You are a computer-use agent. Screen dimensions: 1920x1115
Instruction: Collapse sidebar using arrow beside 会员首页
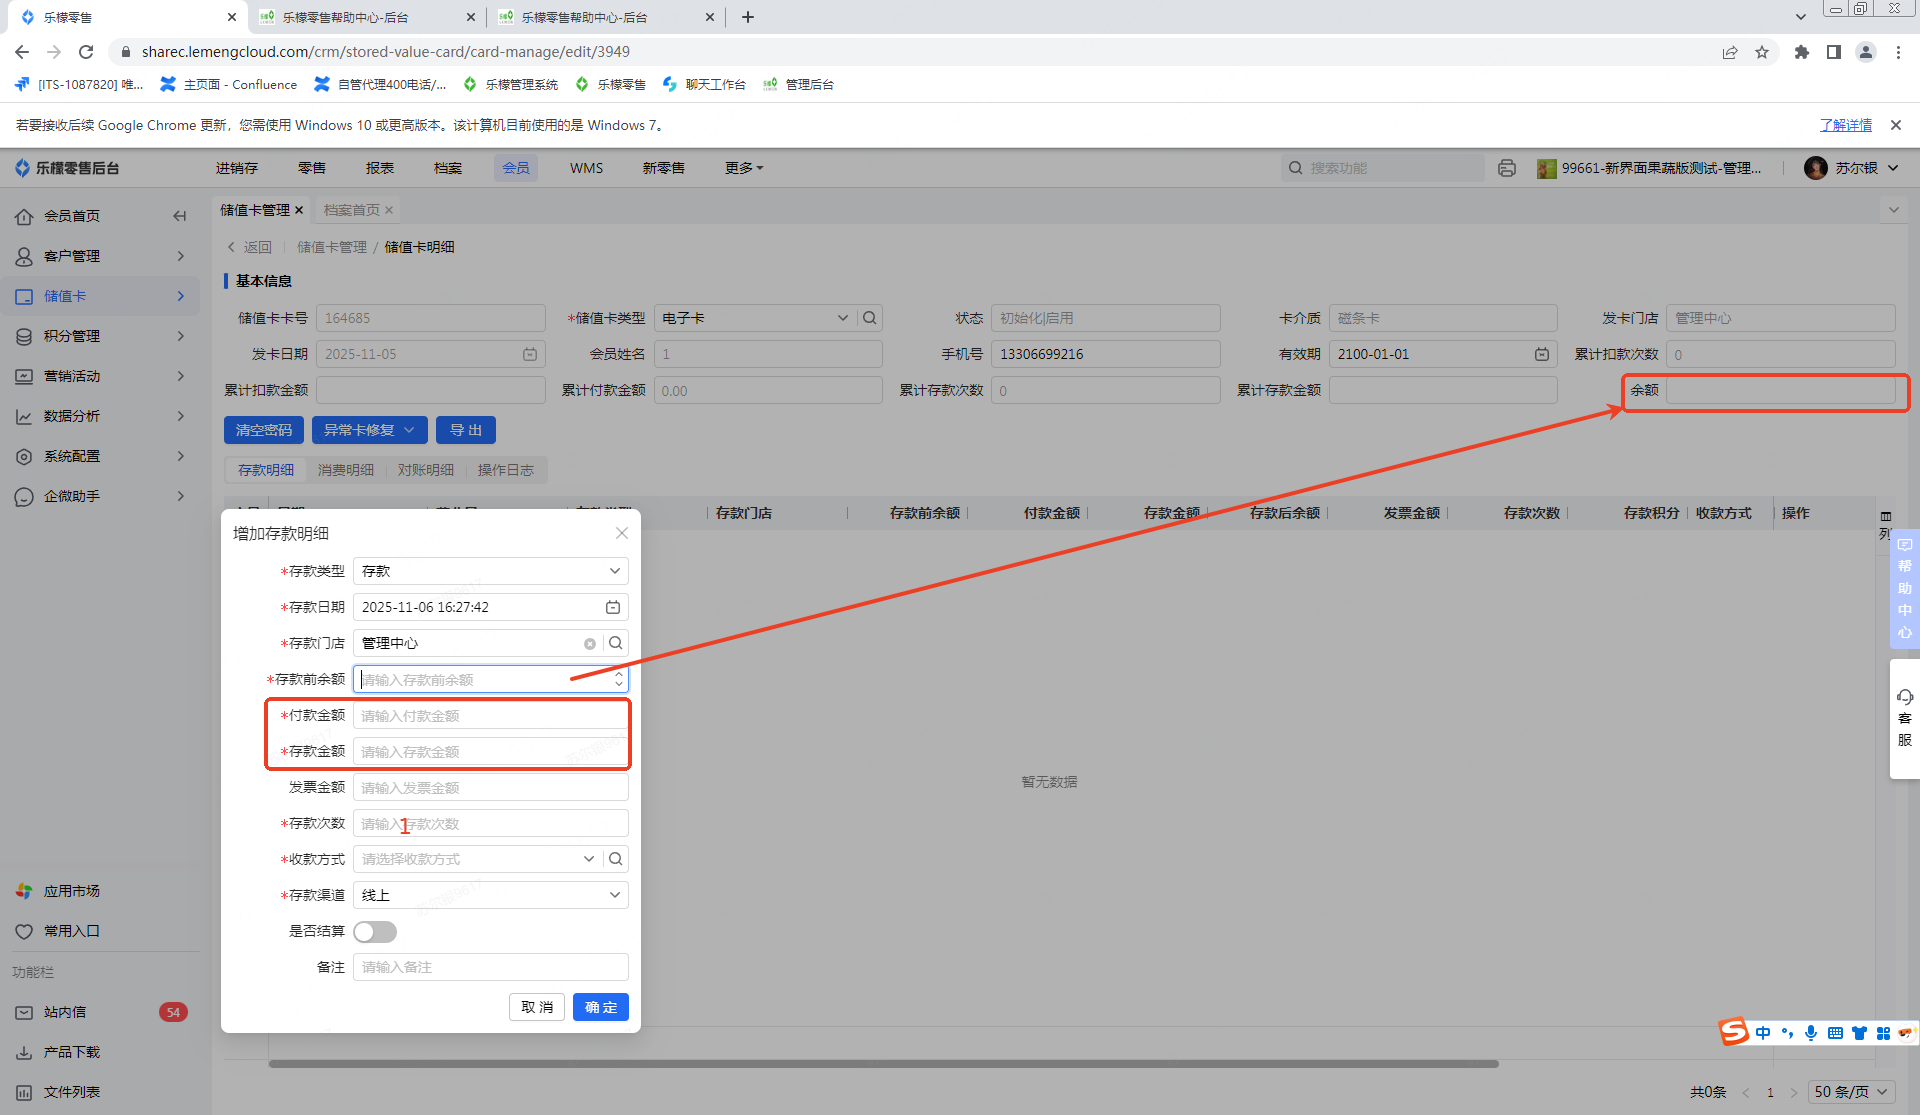coord(180,216)
